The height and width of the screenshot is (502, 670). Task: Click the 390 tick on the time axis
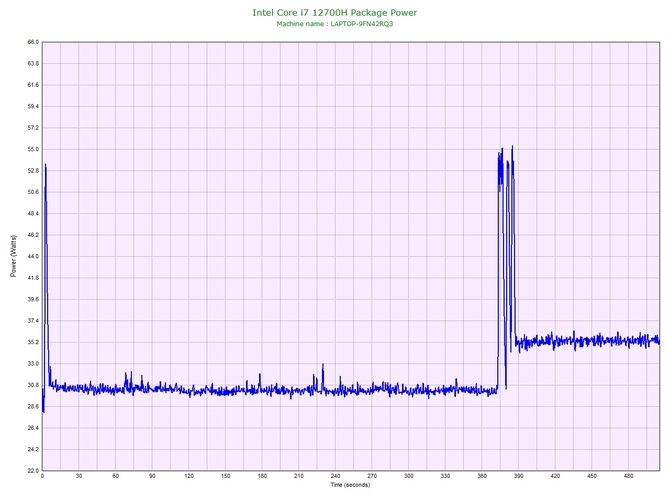[519, 476]
